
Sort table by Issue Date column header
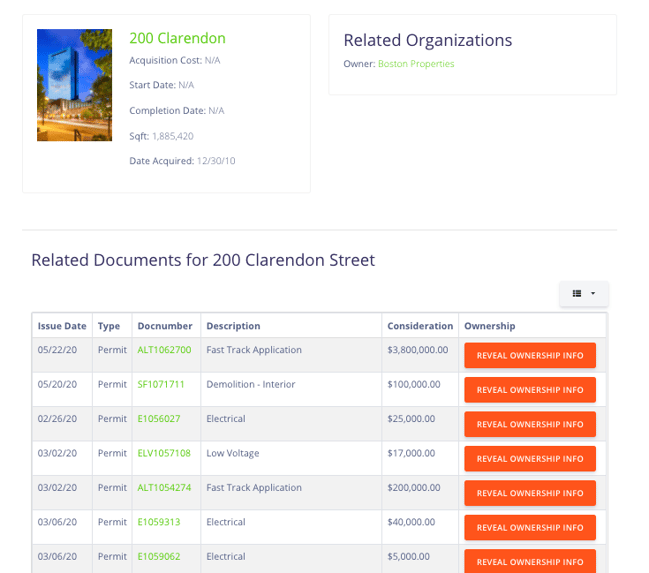pyautogui.click(x=62, y=326)
